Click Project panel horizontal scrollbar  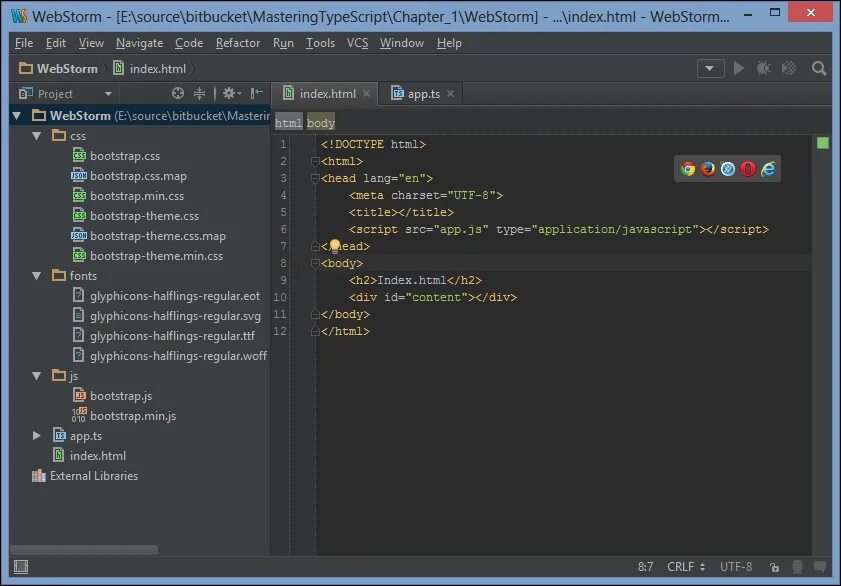click(84, 550)
